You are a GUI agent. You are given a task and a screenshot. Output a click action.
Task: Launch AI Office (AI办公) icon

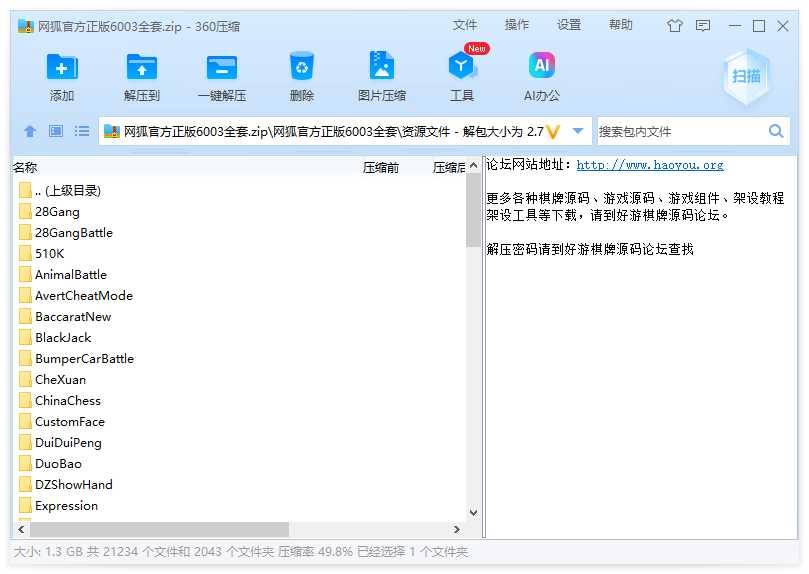(542, 65)
